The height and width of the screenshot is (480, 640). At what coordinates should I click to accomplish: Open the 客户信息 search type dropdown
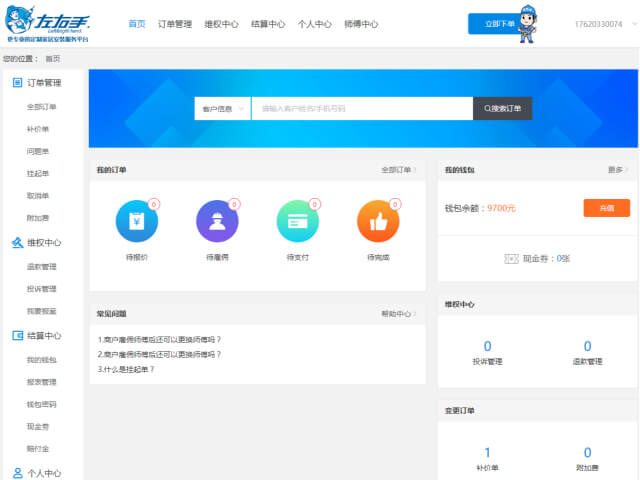tap(222, 108)
